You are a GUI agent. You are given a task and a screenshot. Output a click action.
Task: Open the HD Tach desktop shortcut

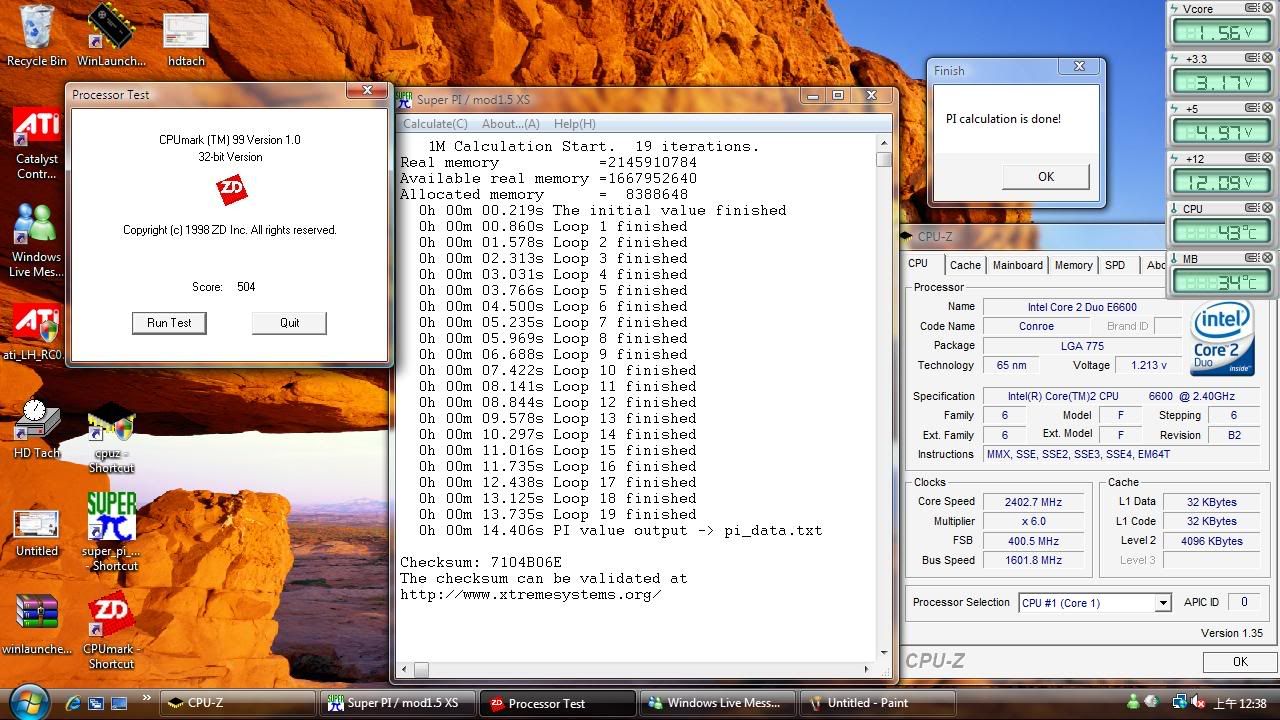pyautogui.click(x=36, y=428)
